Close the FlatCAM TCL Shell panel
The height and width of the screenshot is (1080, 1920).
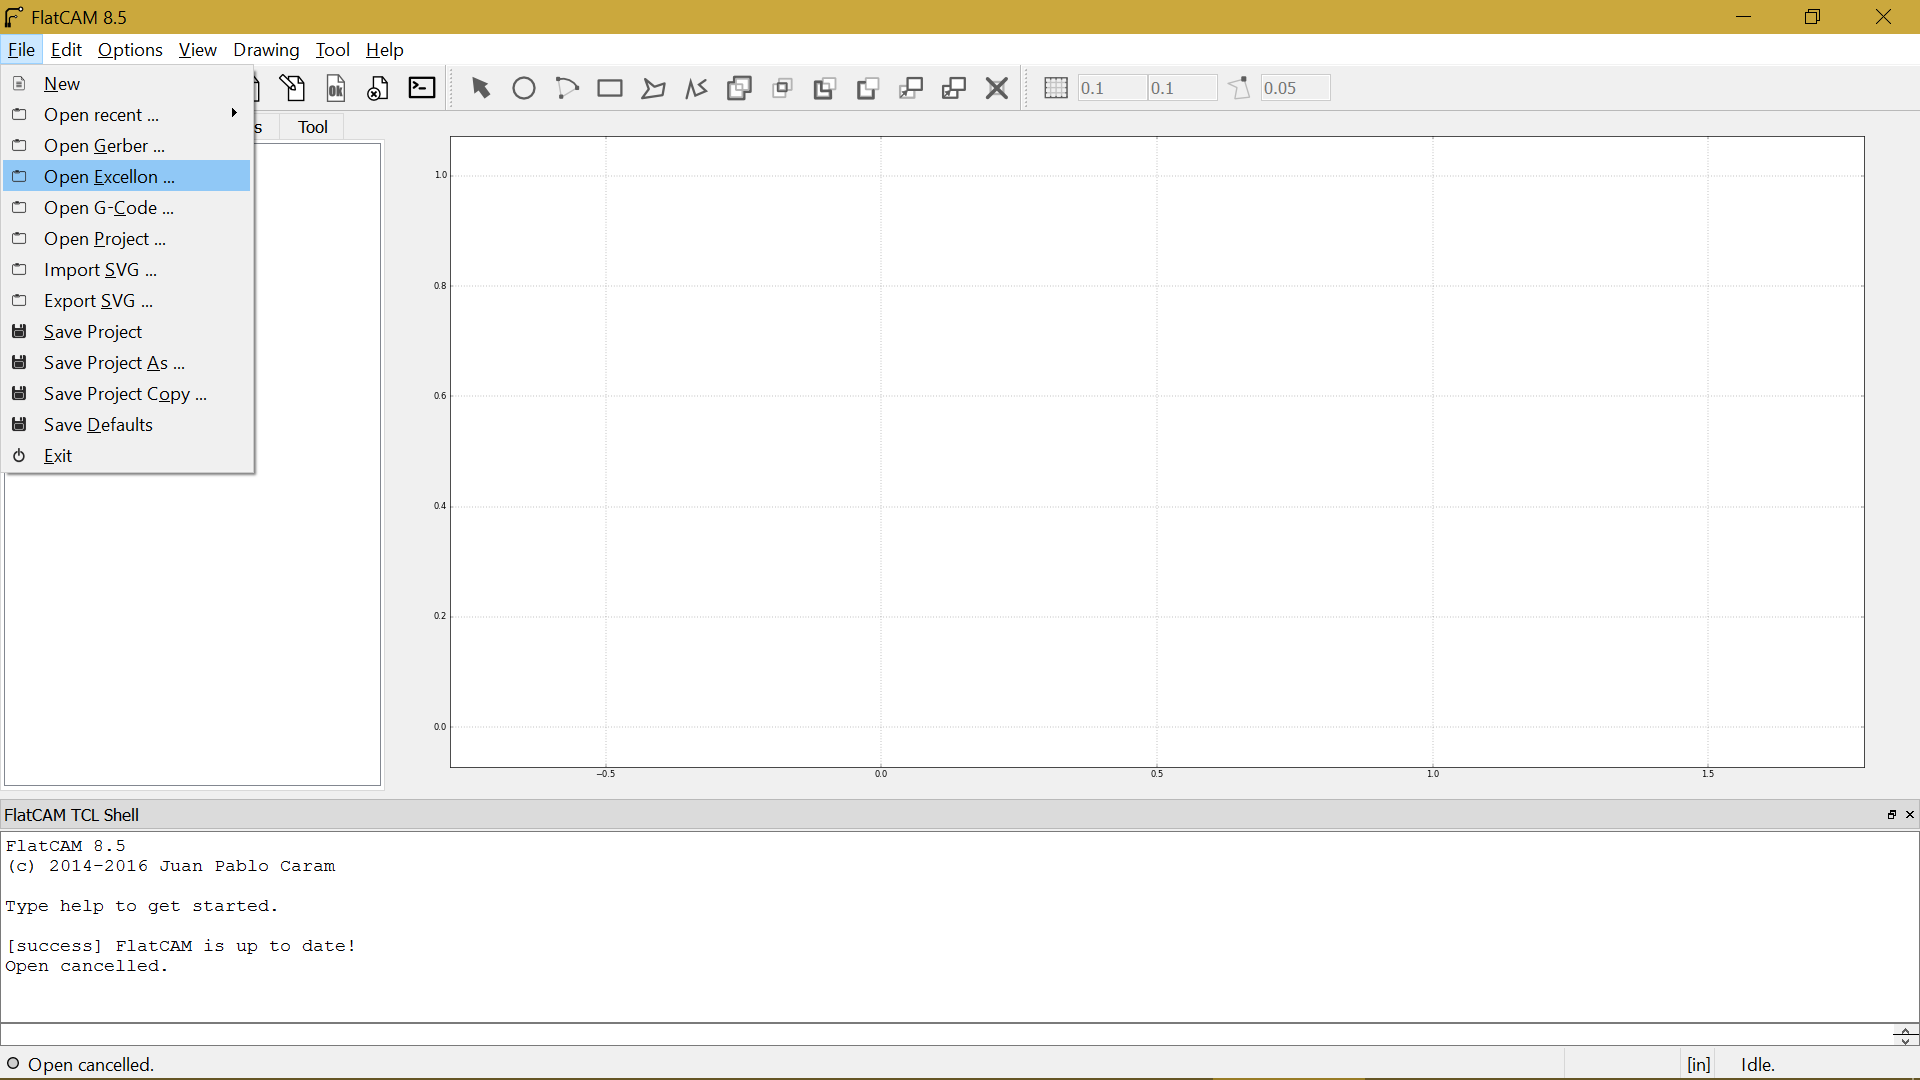(1909, 815)
